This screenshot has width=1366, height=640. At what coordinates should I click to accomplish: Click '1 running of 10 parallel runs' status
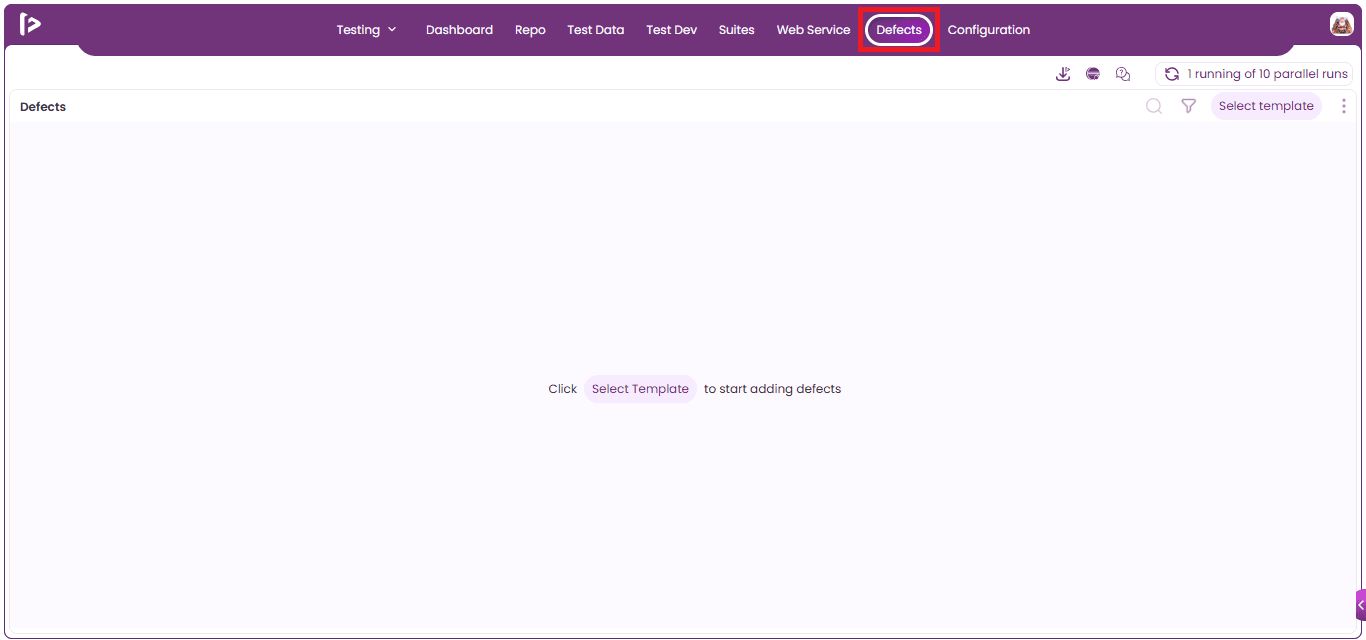coord(1254,74)
